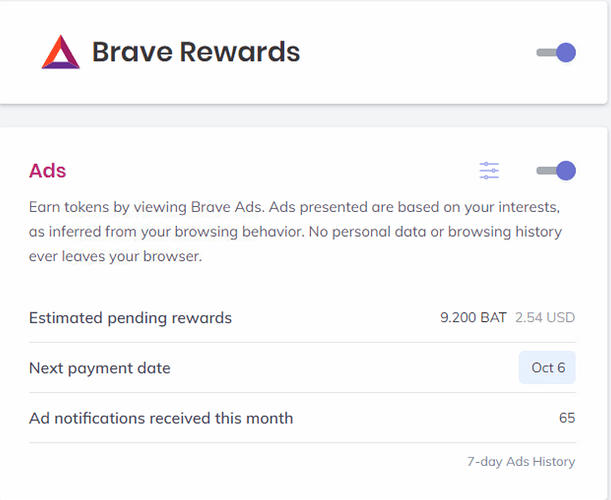The height and width of the screenshot is (500, 611).
Task: Click the Estimated pending rewards label
Action: point(130,318)
